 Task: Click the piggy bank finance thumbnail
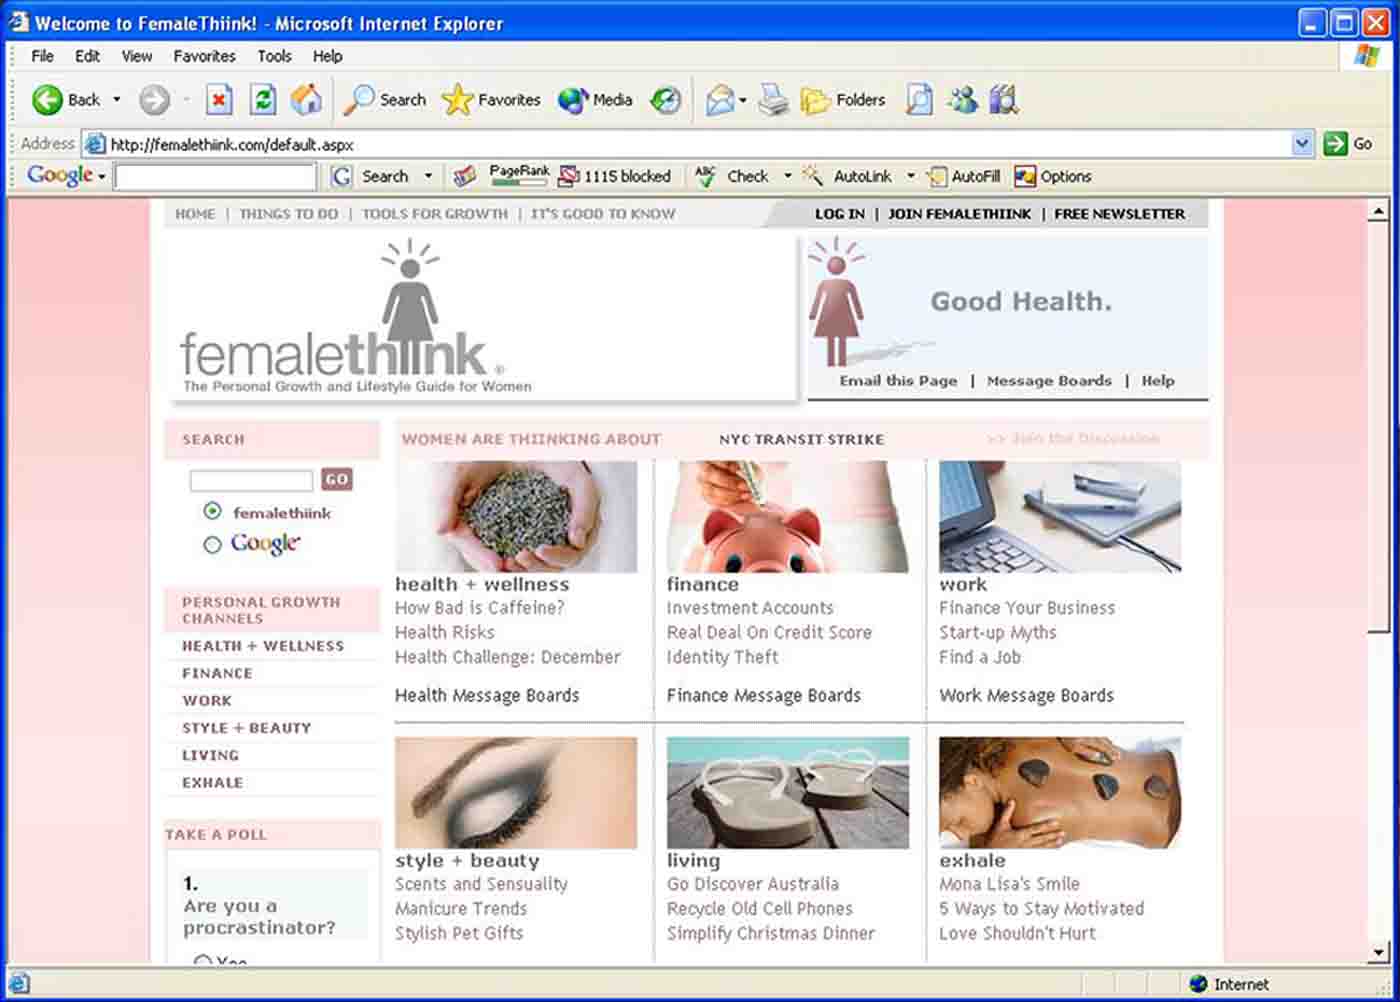[x=788, y=516]
